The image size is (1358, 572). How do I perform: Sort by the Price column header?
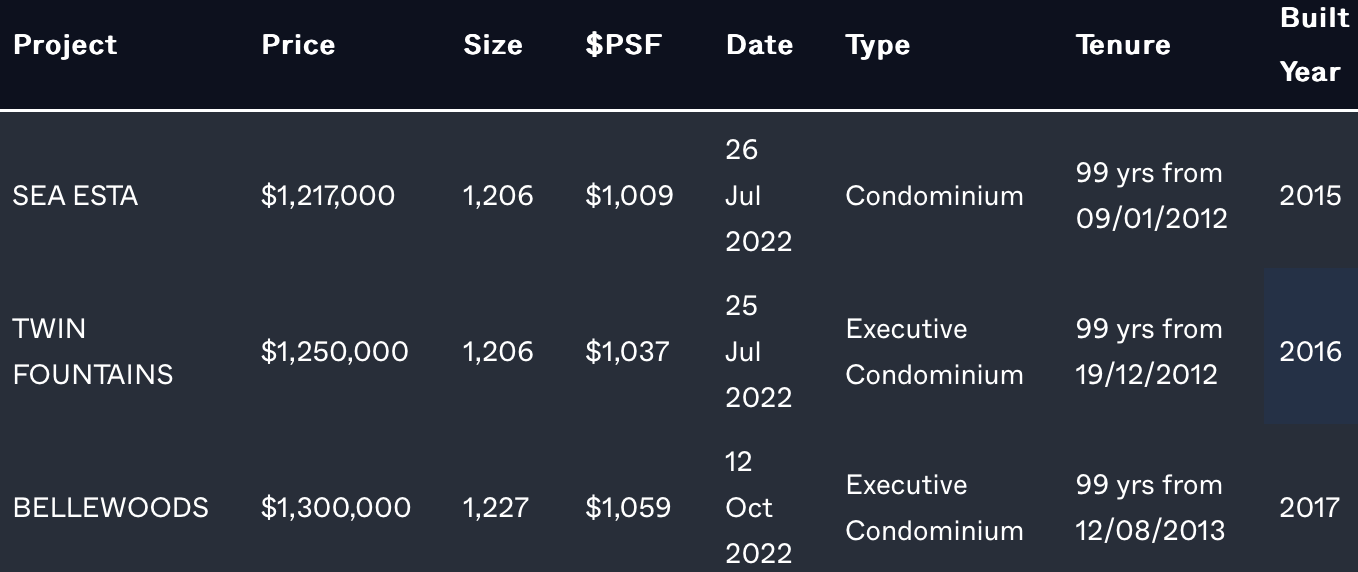pos(298,45)
